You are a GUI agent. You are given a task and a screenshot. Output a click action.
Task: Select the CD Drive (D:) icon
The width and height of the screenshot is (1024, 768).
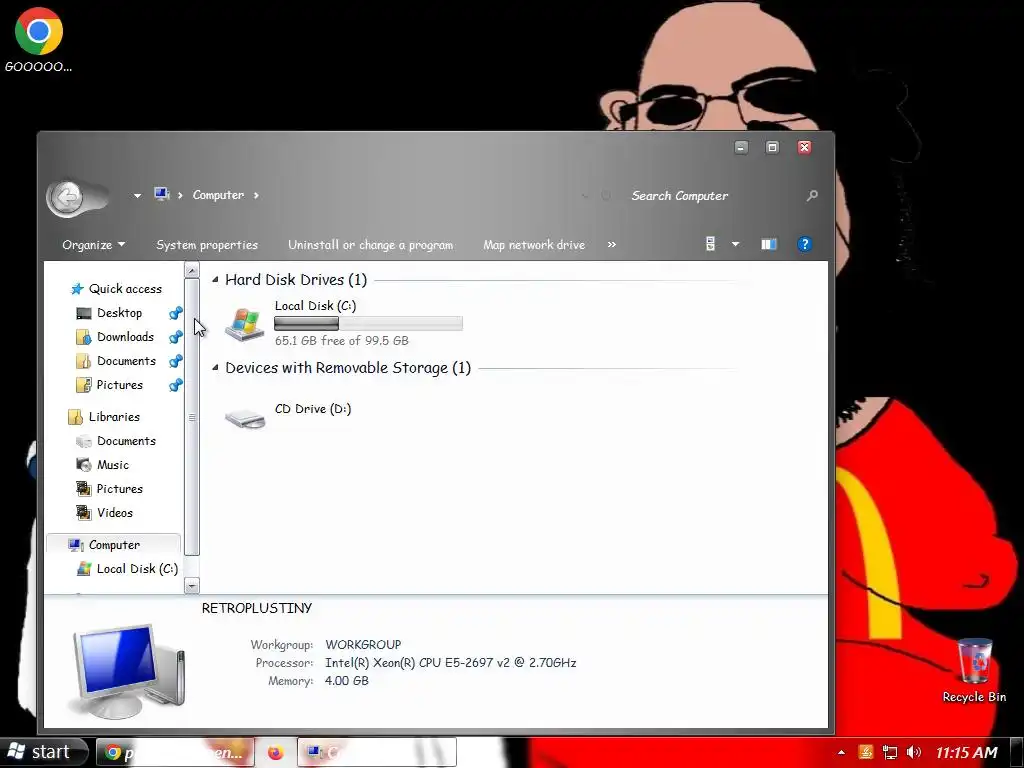(245, 418)
